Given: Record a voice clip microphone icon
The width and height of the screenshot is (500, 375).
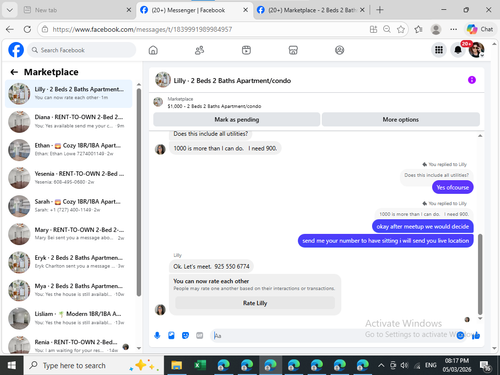Looking at the screenshot, I should click(157, 335).
